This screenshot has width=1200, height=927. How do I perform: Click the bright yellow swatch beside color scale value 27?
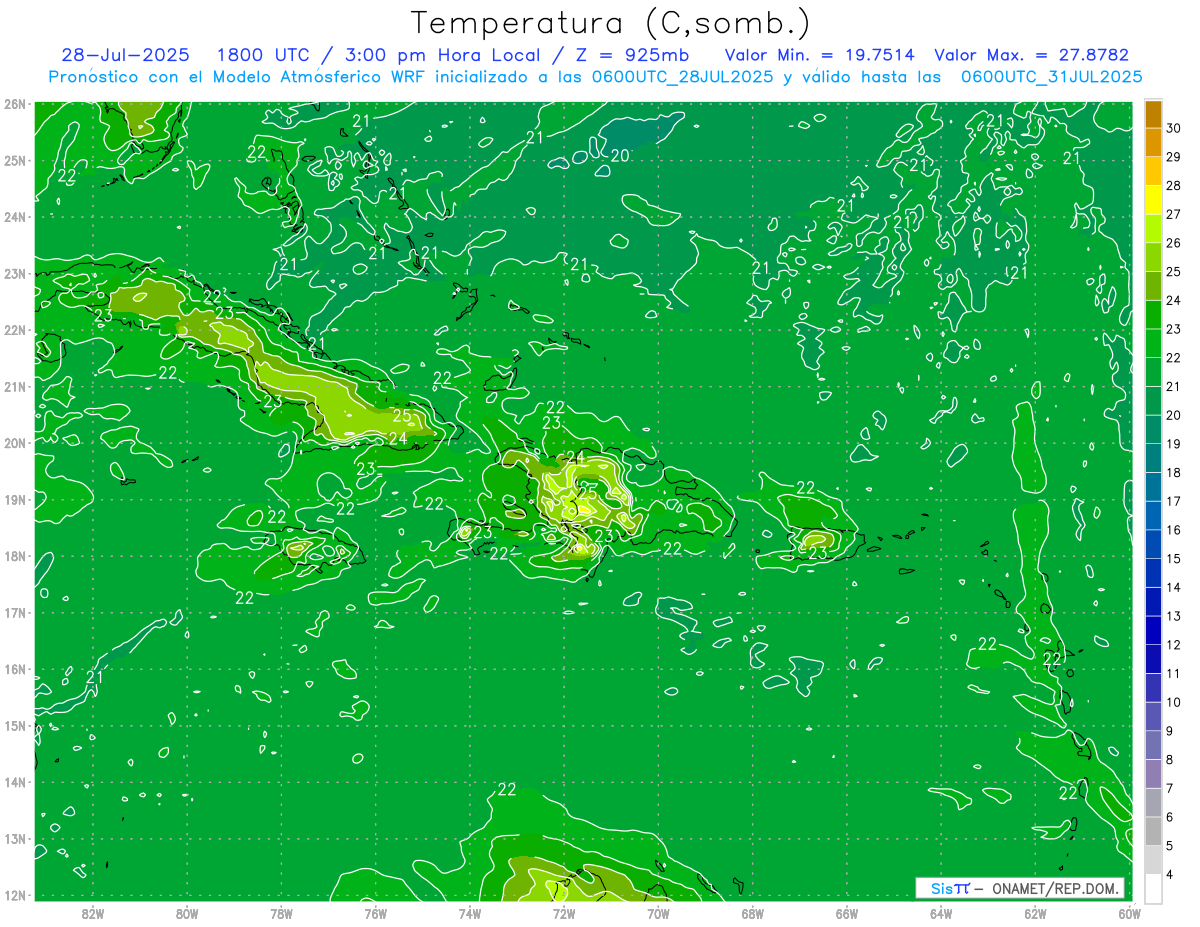pos(1153,200)
